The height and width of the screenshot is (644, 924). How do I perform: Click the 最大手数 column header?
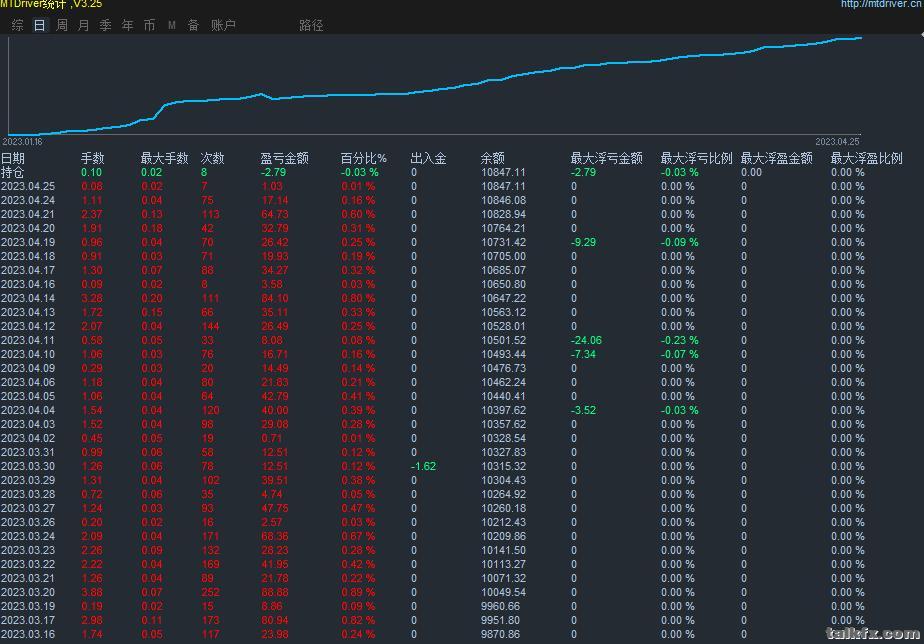point(164,158)
